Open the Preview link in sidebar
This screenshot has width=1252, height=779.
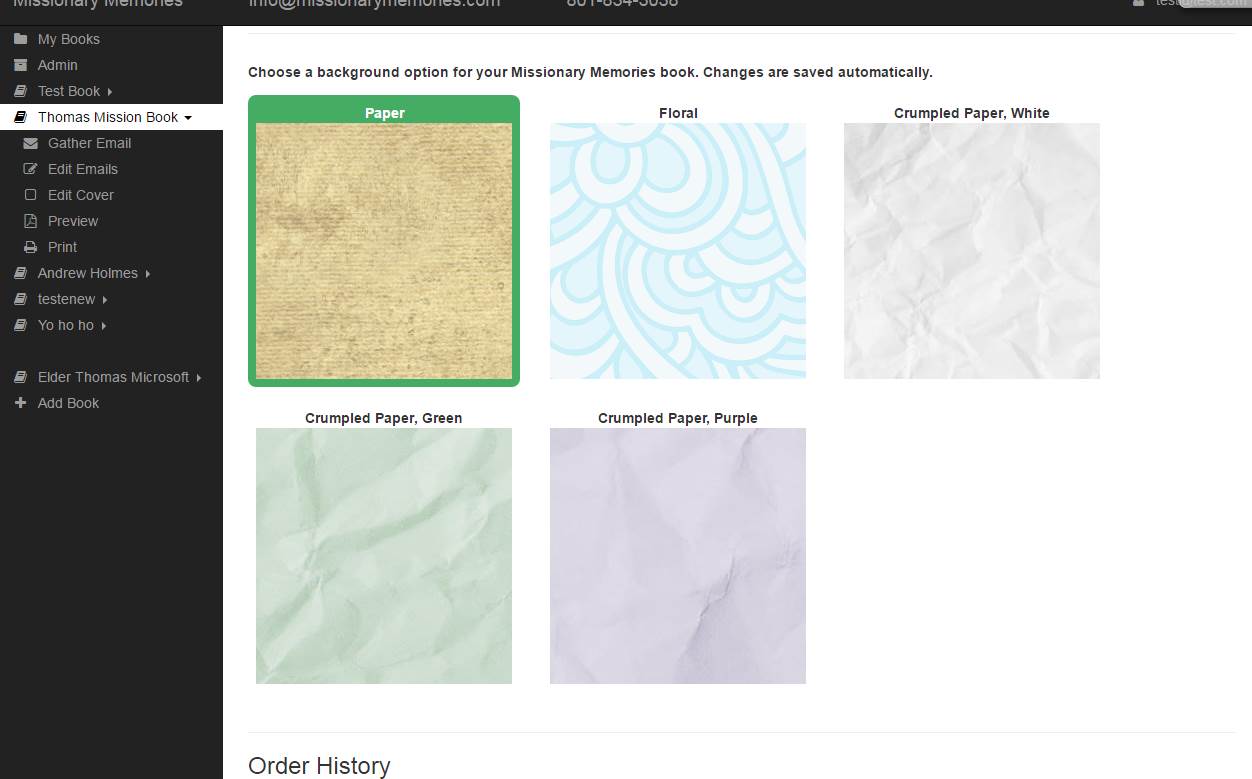pos(73,221)
